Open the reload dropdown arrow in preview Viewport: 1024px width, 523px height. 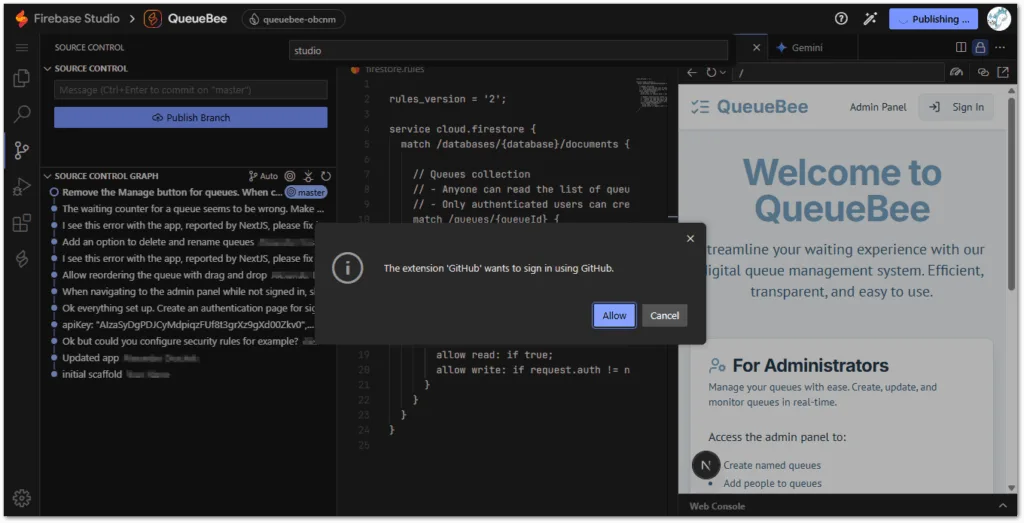[722, 72]
